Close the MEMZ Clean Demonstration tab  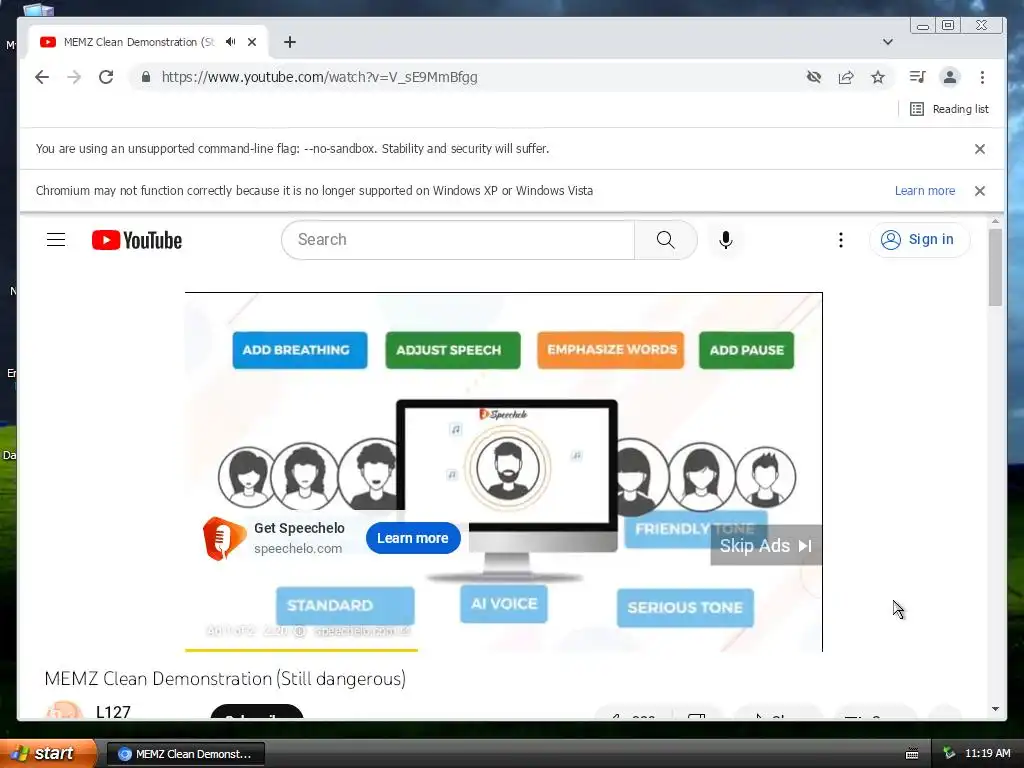252,42
